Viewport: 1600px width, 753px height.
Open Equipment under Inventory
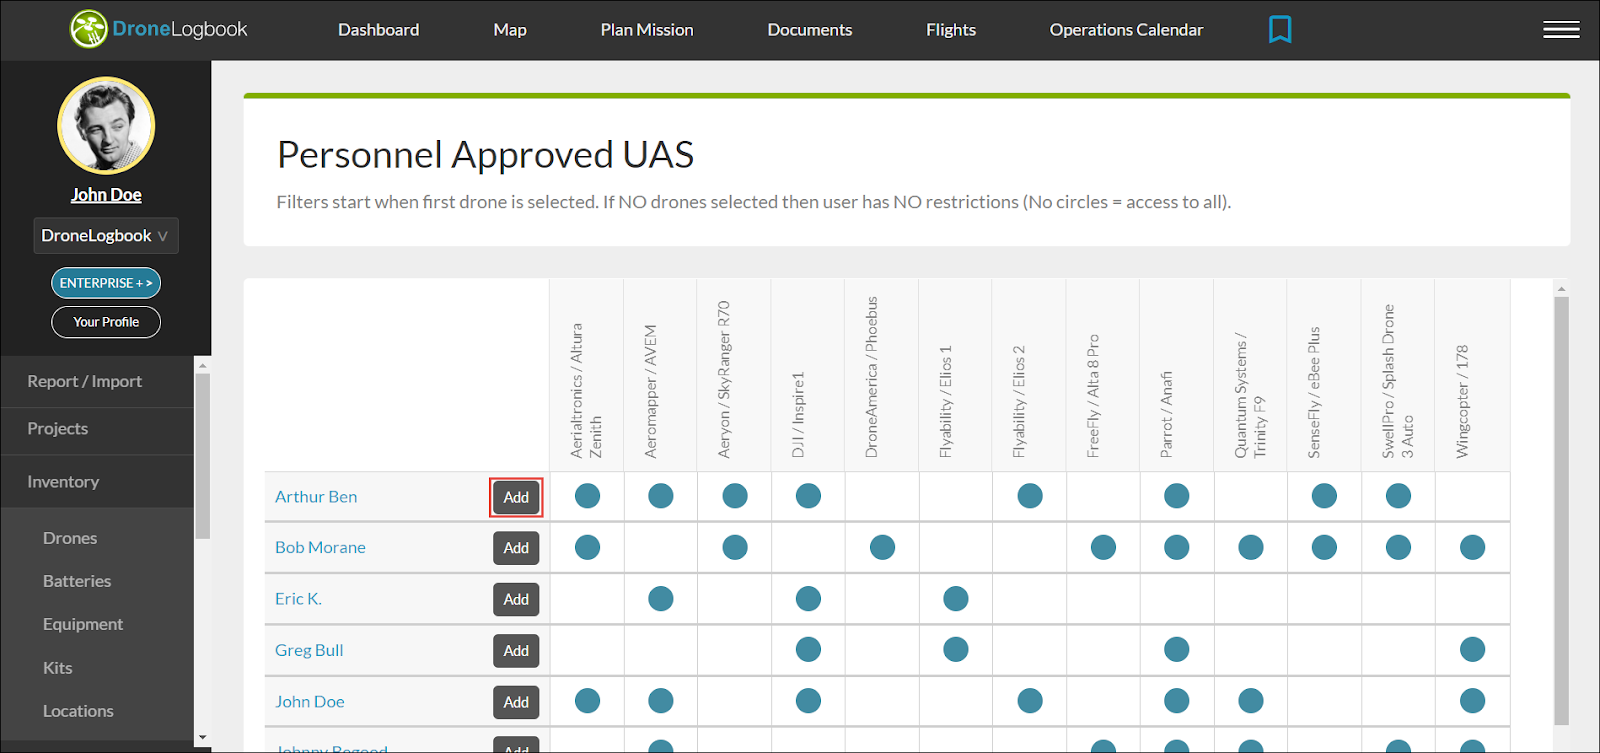tap(83, 624)
